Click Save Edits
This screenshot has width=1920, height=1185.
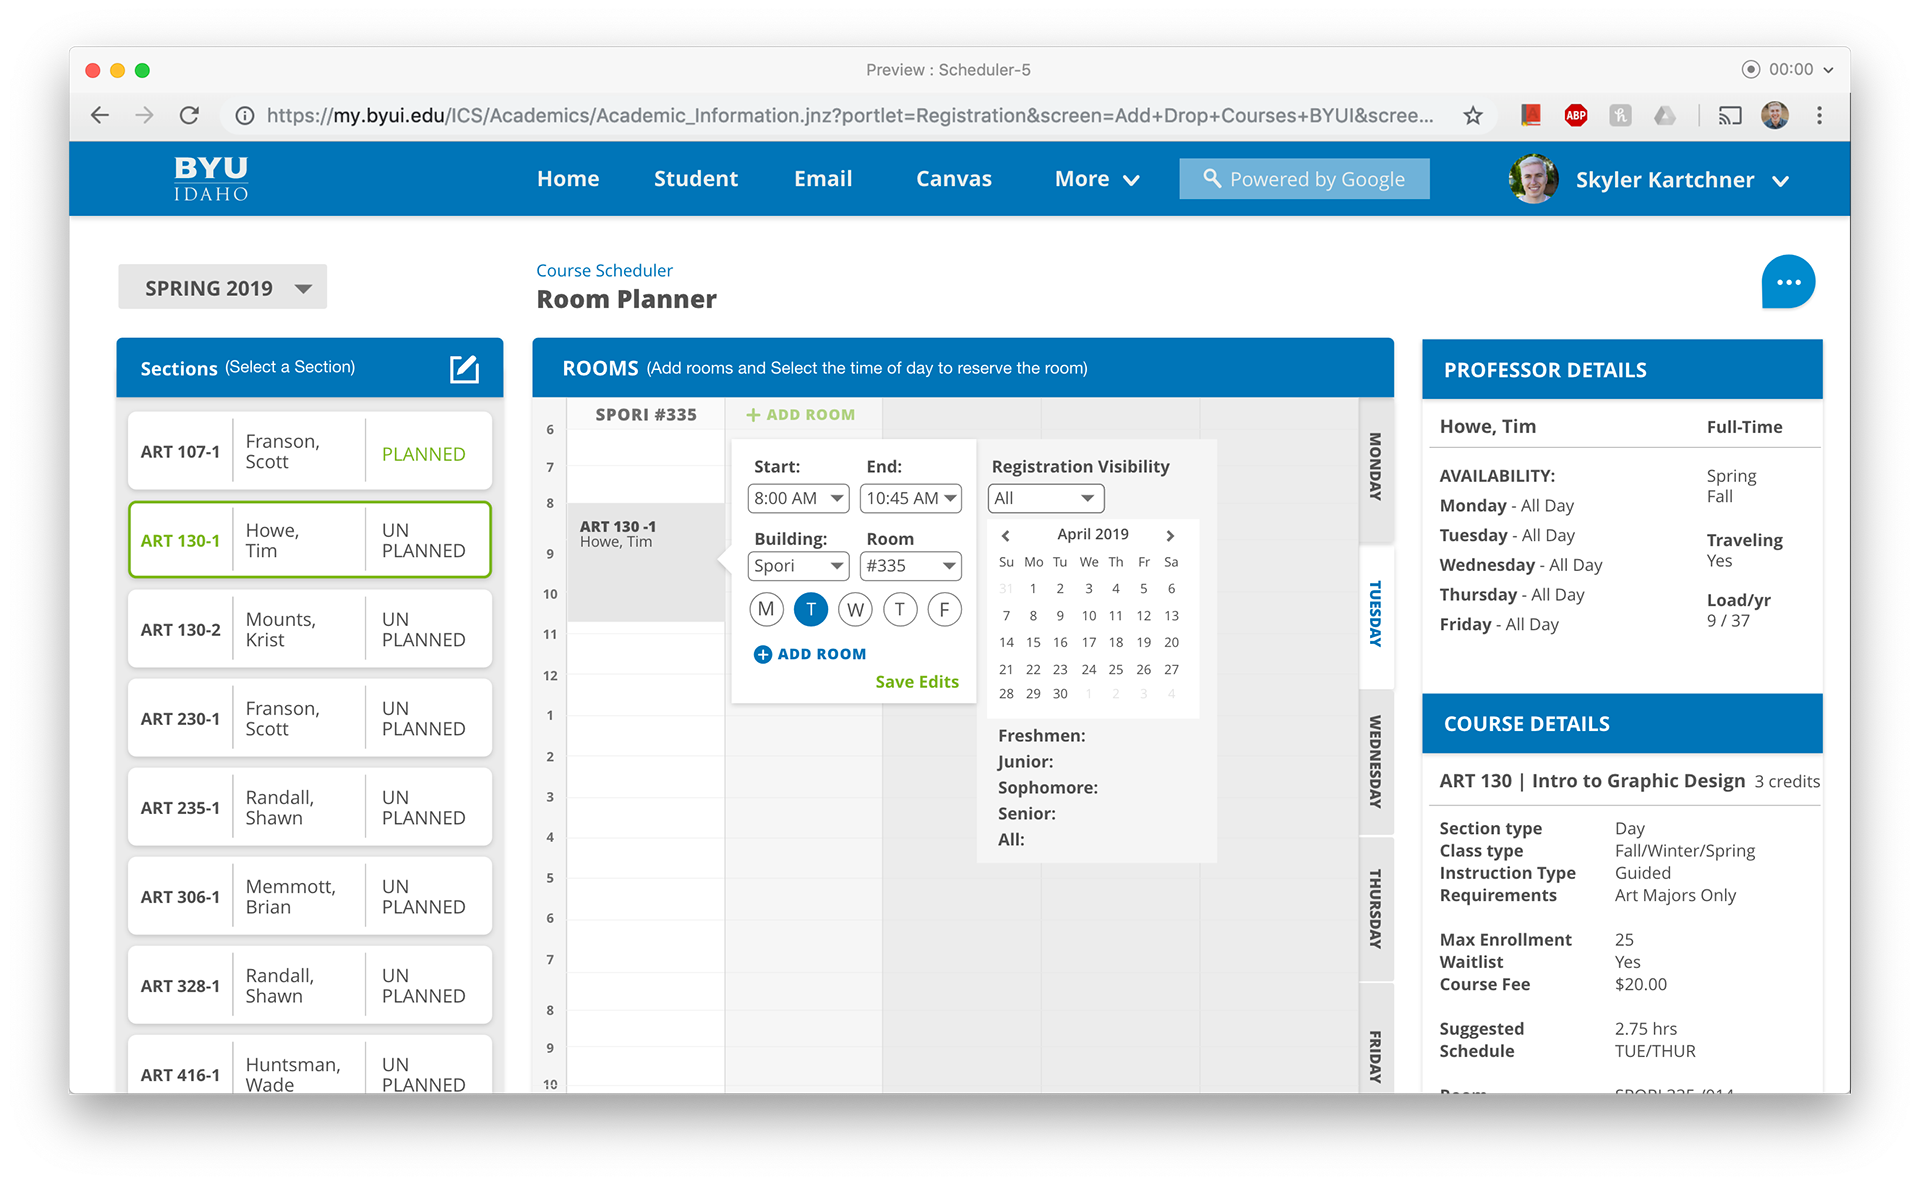[917, 682]
